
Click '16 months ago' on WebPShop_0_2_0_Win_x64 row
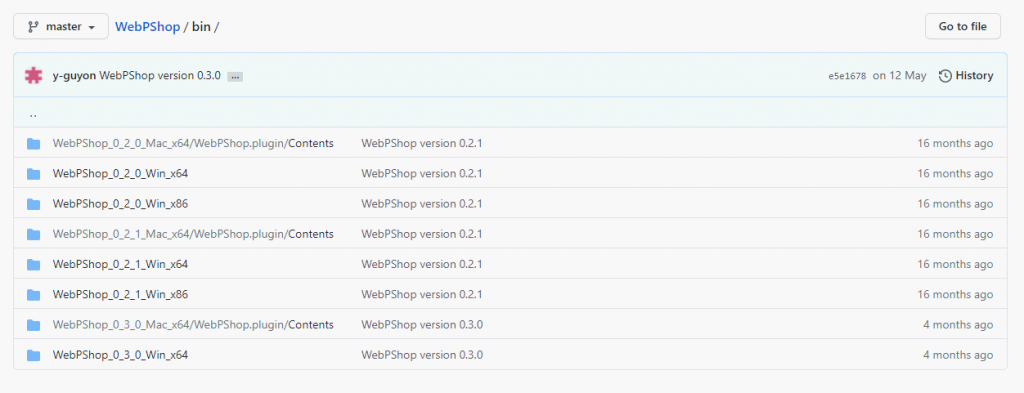(x=955, y=174)
